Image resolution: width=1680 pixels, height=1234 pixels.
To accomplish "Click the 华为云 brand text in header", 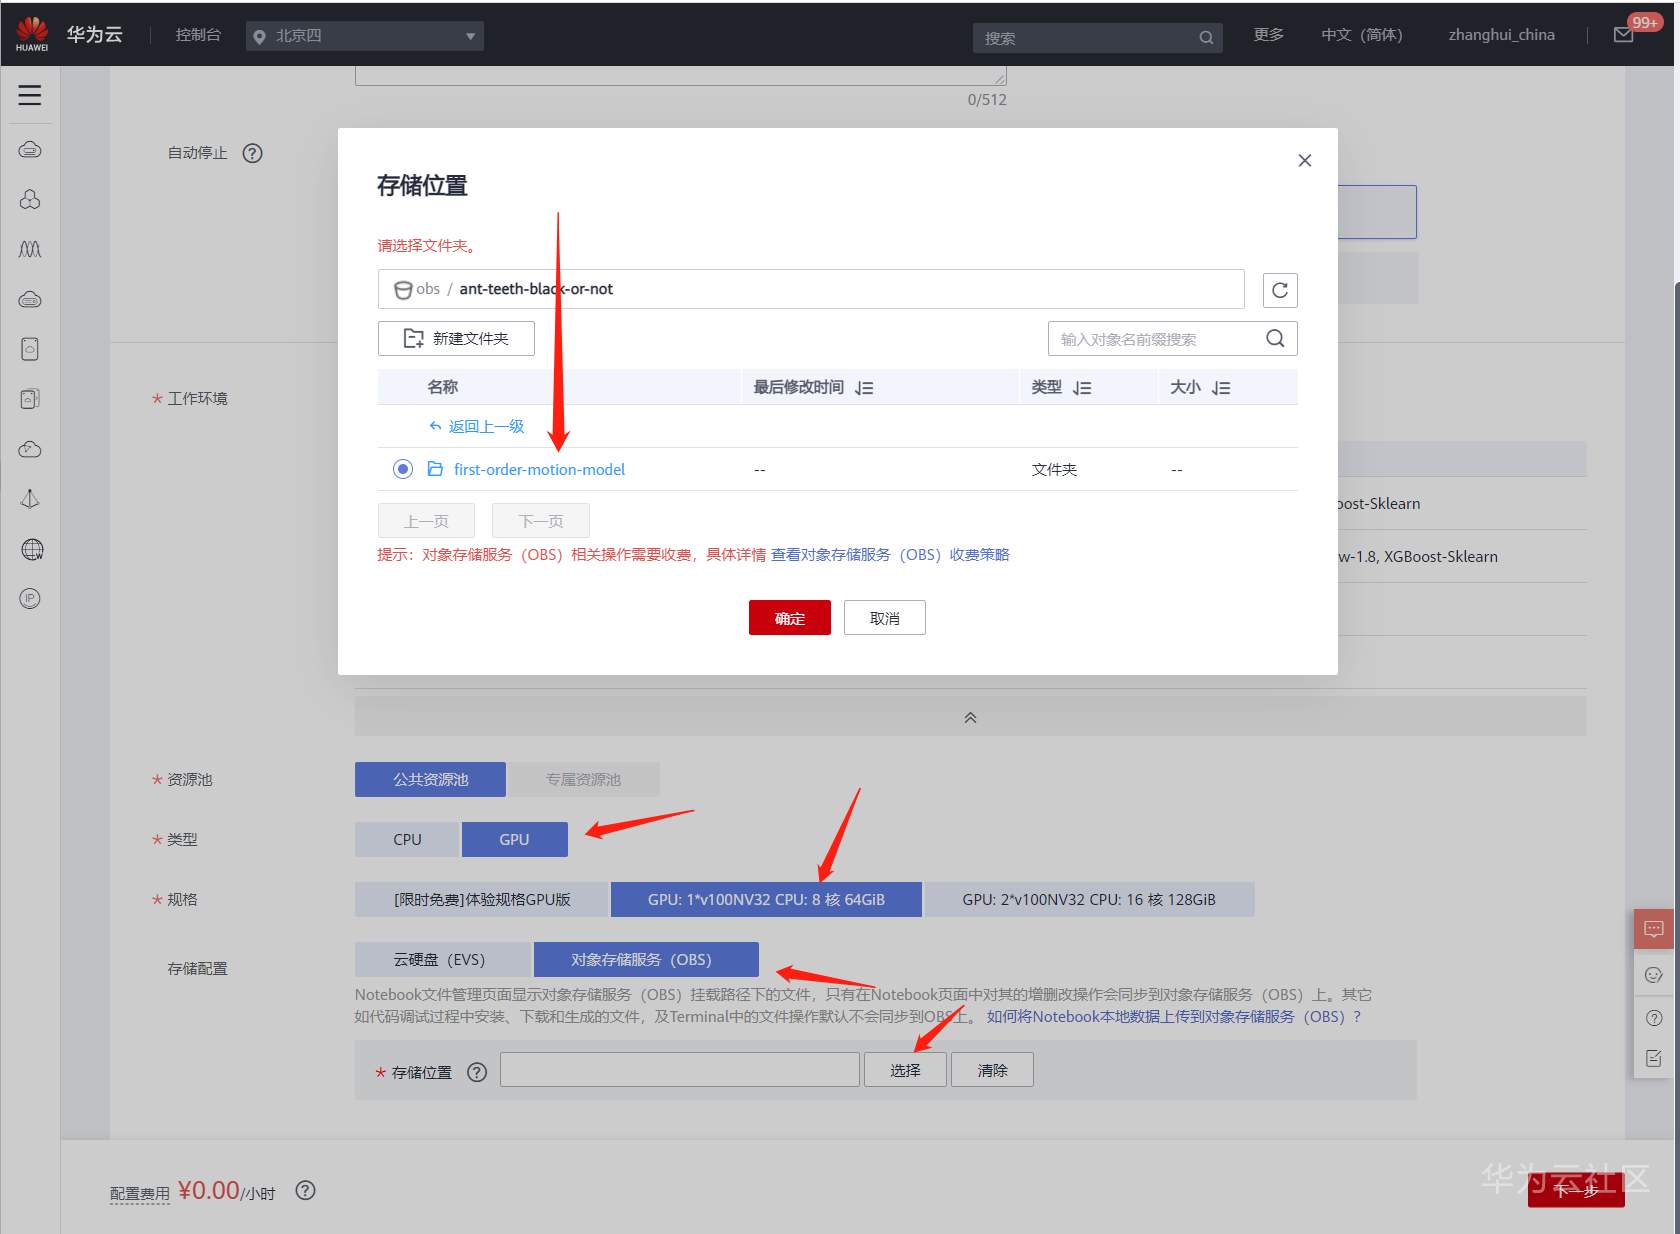I will coord(95,34).
